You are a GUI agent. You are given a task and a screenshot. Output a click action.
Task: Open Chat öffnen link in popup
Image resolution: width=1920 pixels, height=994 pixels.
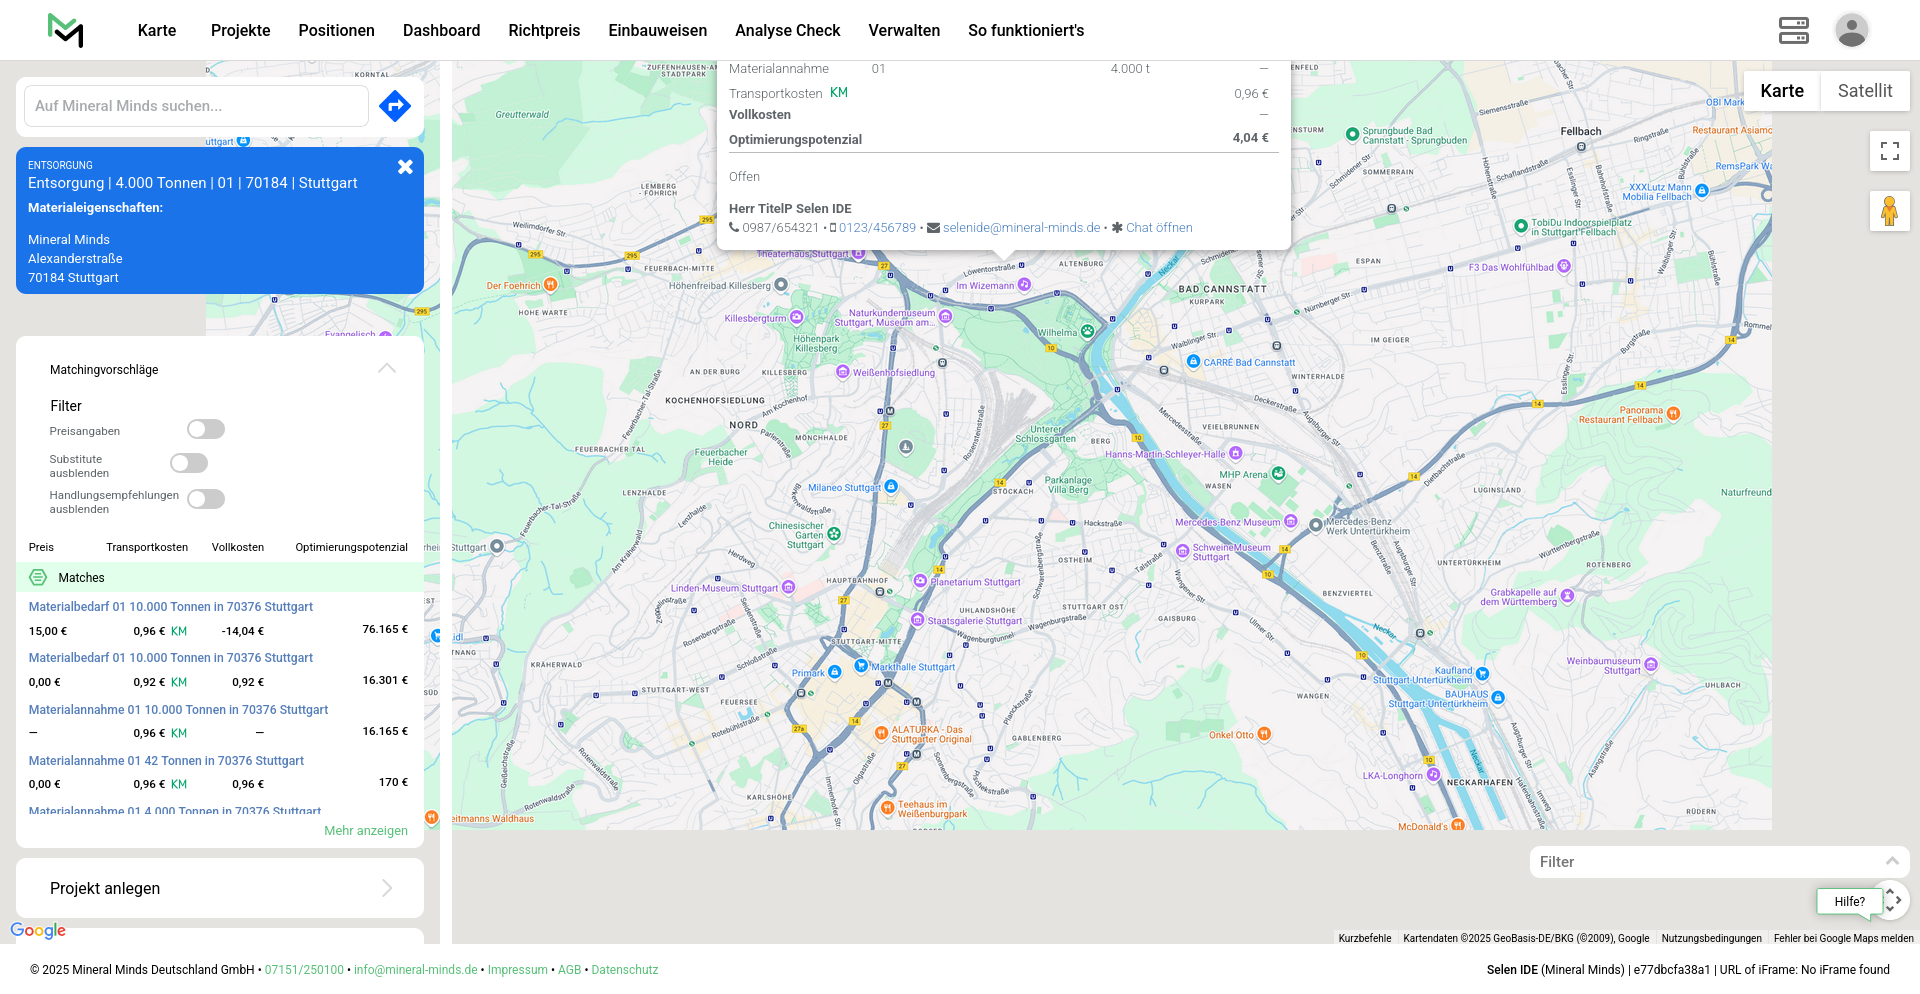click(1158, 228)
